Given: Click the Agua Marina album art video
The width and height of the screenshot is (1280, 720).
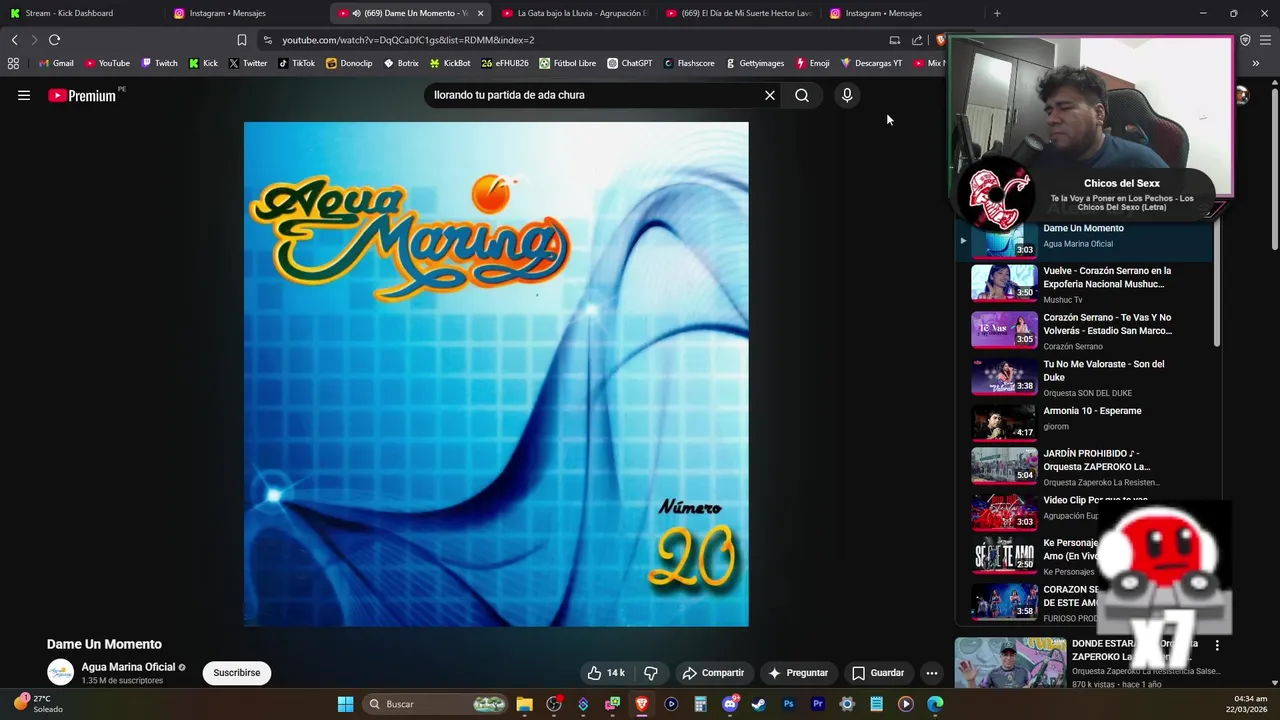Looking at the screenshot, I should click(x=496, y=374).
